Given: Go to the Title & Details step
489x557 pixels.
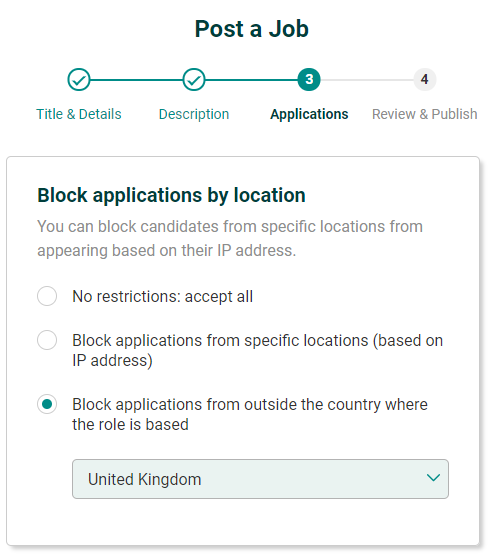Looking at the screenshot, I should click(79, 114).
